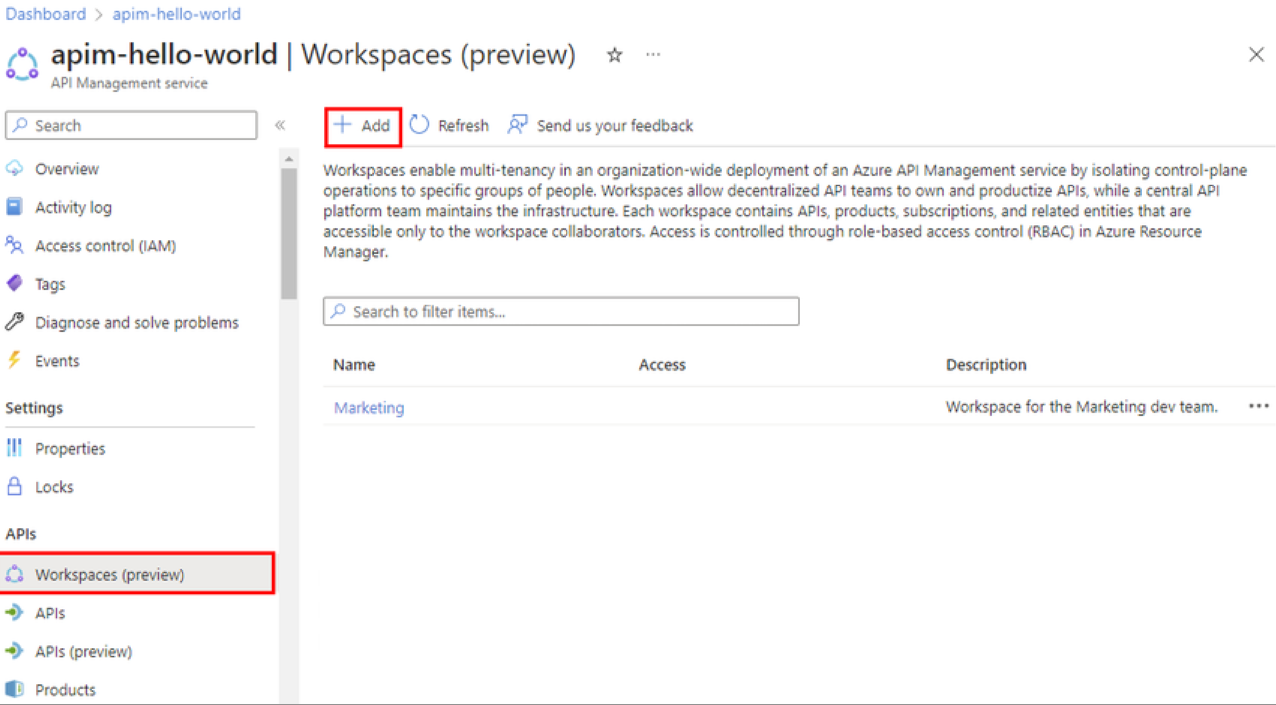The image size is (1276, 705).
Task: Click the padlock Locks icon
Action: pos(14,487)
